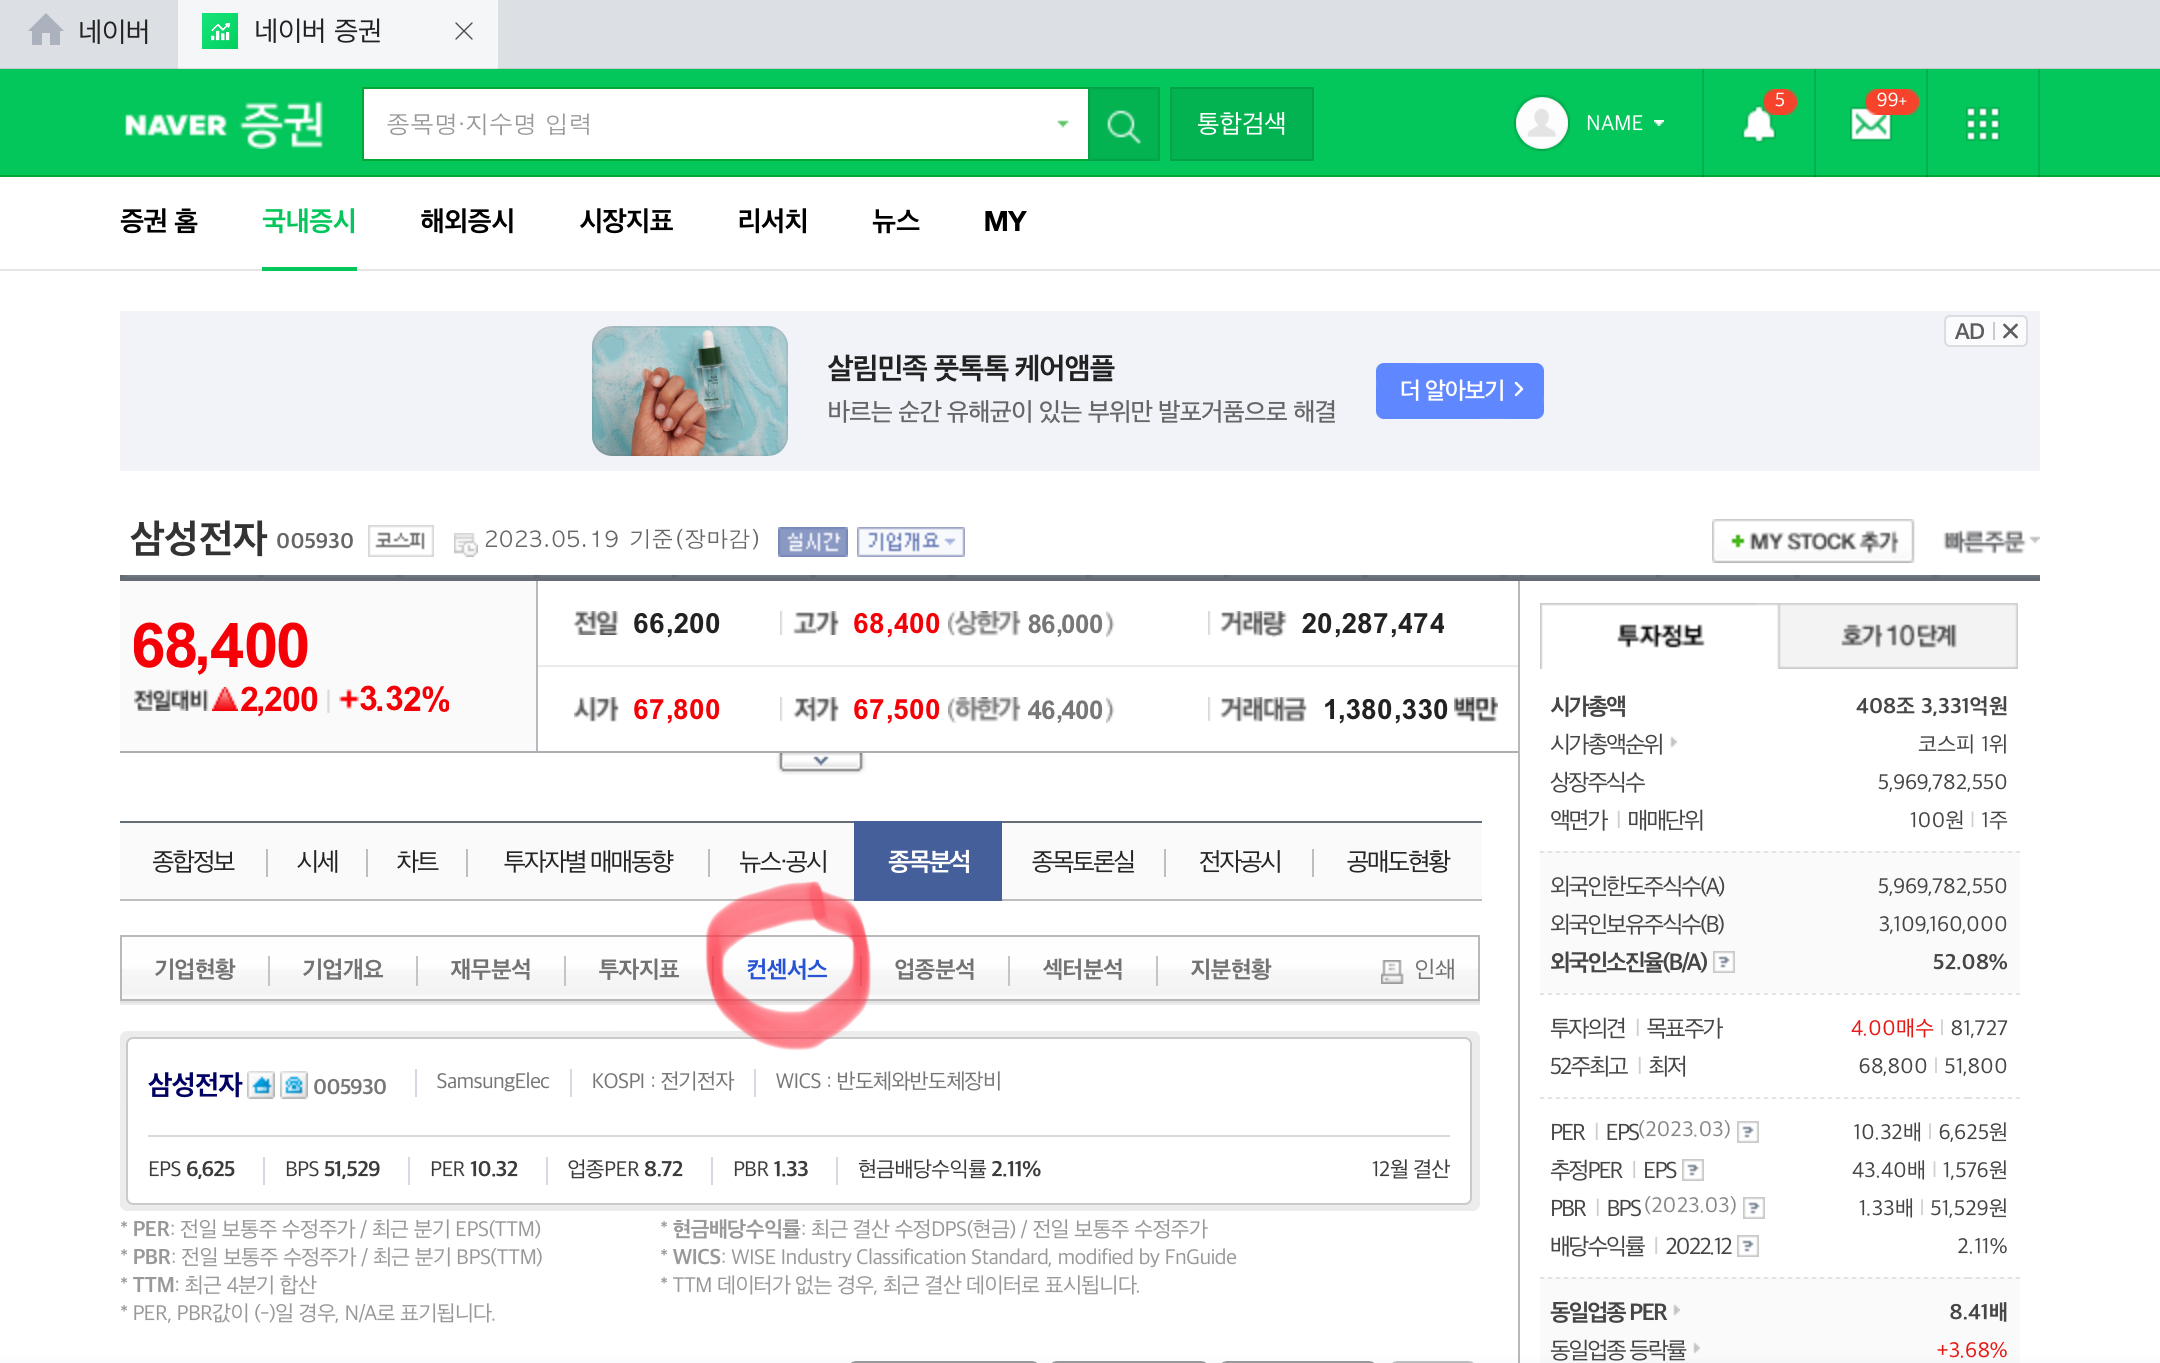This screenshot has height=1363, width=2160.
Task: Open the 컨센서스 sub-tab
Action: pyautogui.click(x=787, y=969)
